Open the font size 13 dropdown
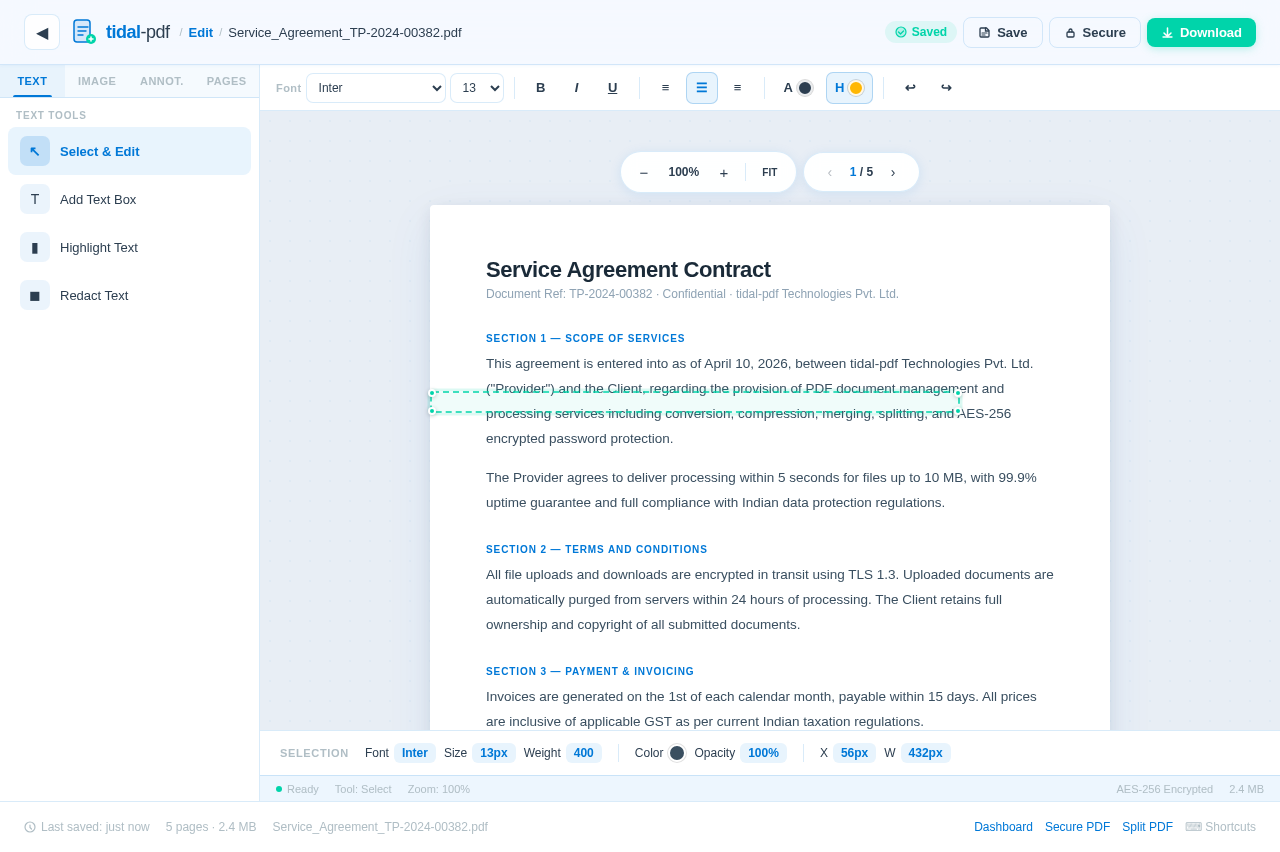 coord(477,88)
